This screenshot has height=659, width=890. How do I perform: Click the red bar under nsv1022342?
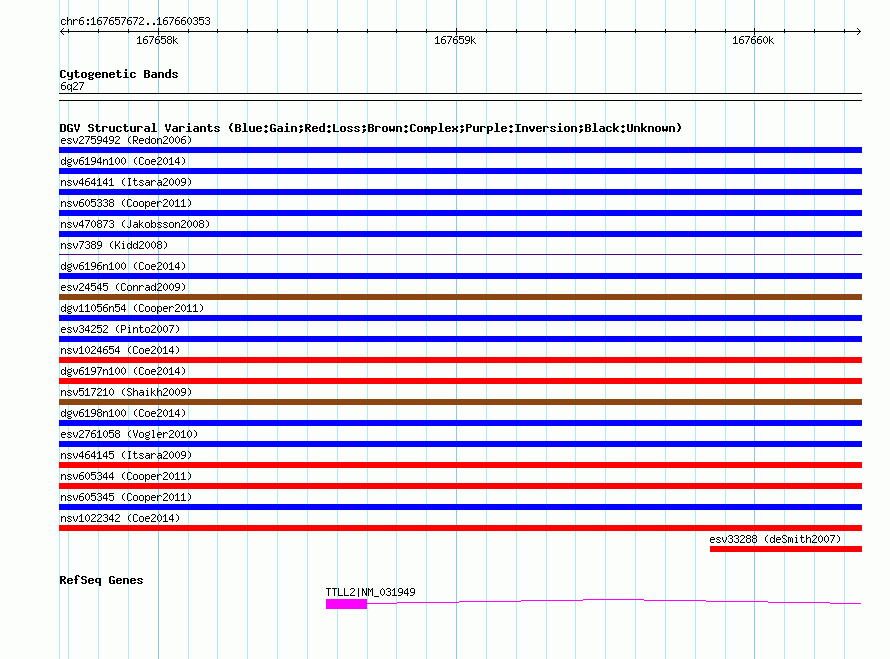[460, 528]
